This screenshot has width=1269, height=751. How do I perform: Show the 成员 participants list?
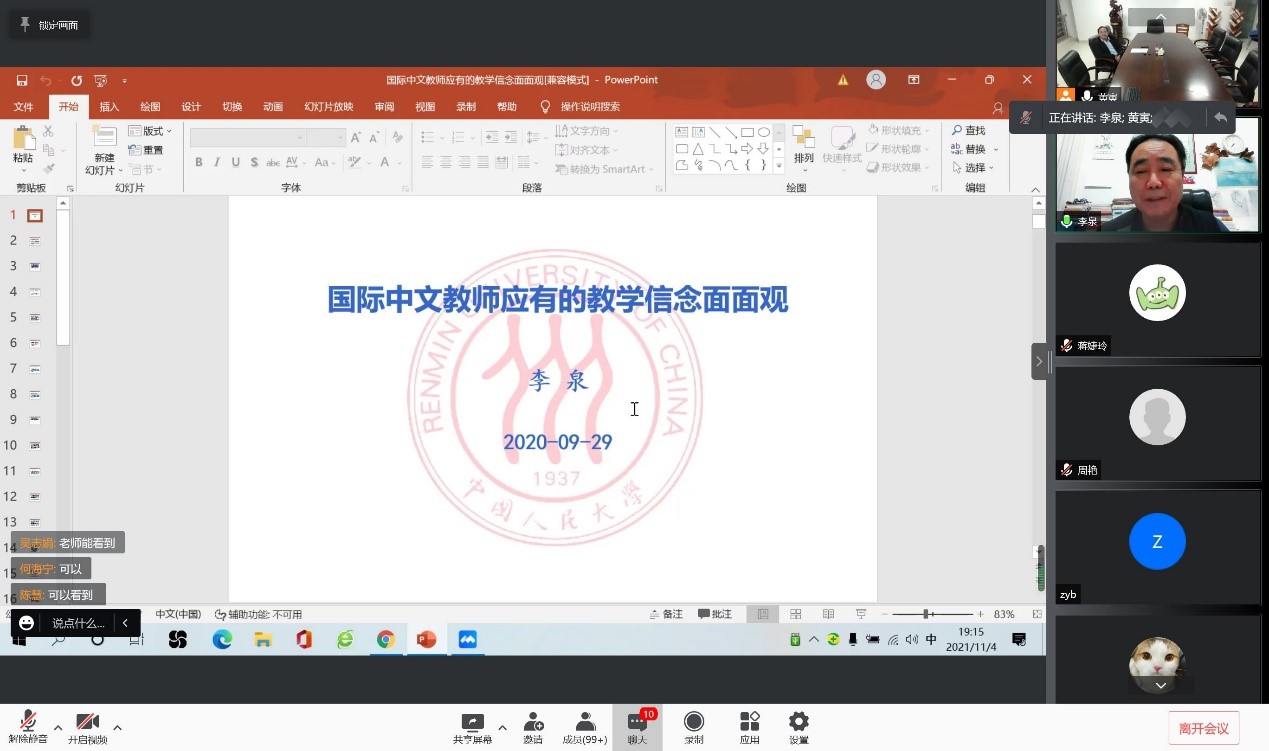tap(585, 728)
